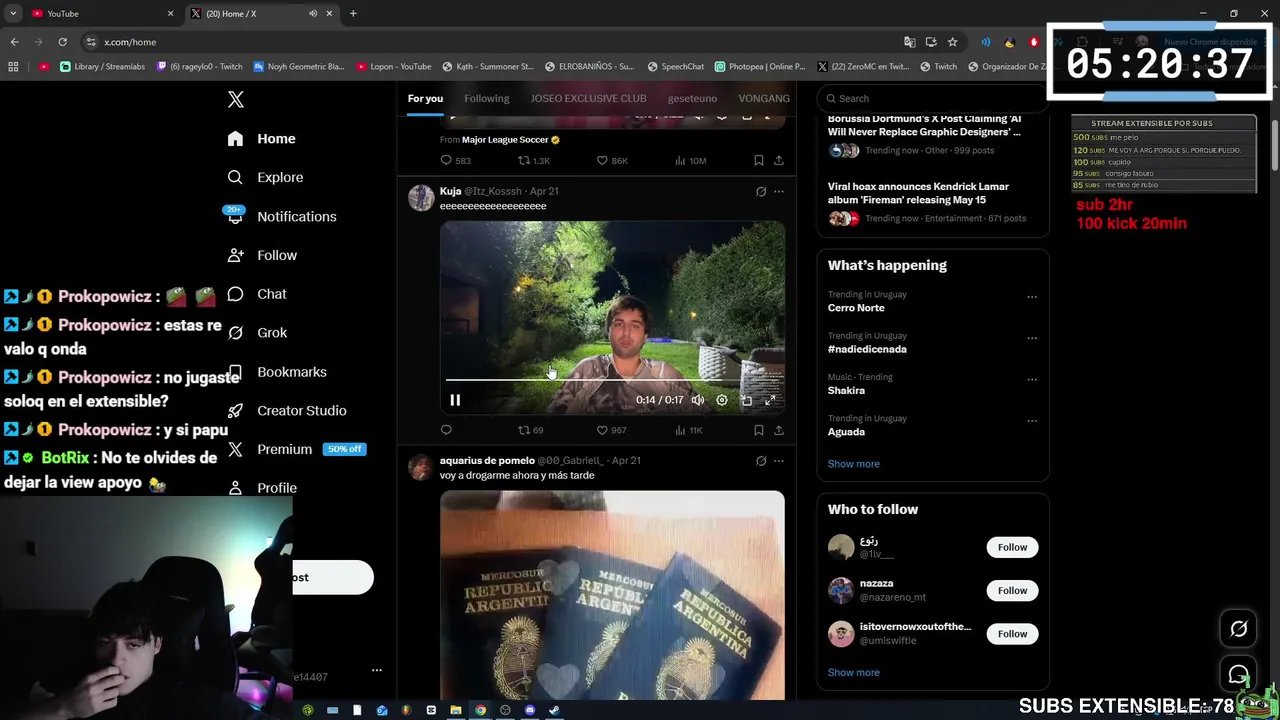The image size is (1280, 720).
Task: Pause Kuja's playing video
Action: (455, 400)
